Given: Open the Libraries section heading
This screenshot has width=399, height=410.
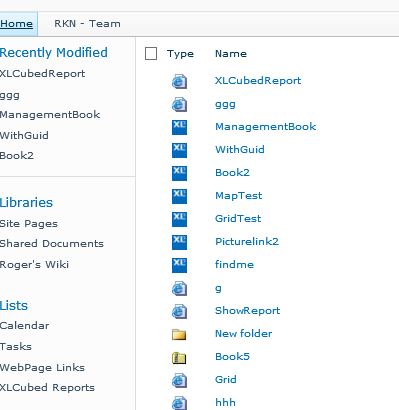Looking at the screenshot, I should 26,202.
